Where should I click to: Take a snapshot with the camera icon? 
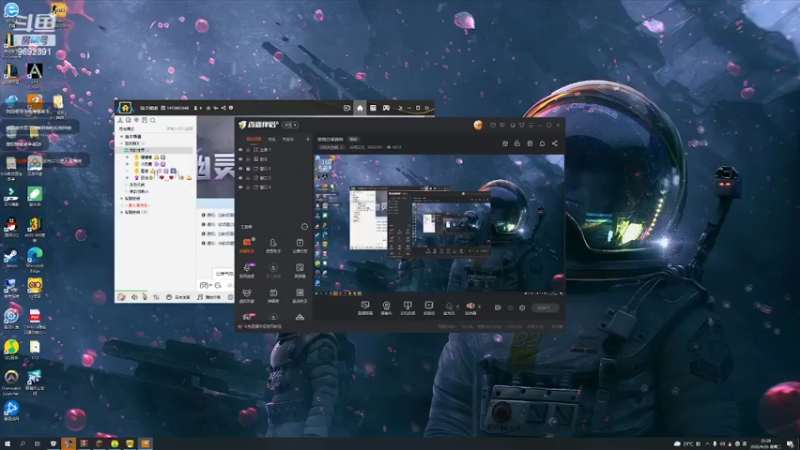tap(505, 143)
